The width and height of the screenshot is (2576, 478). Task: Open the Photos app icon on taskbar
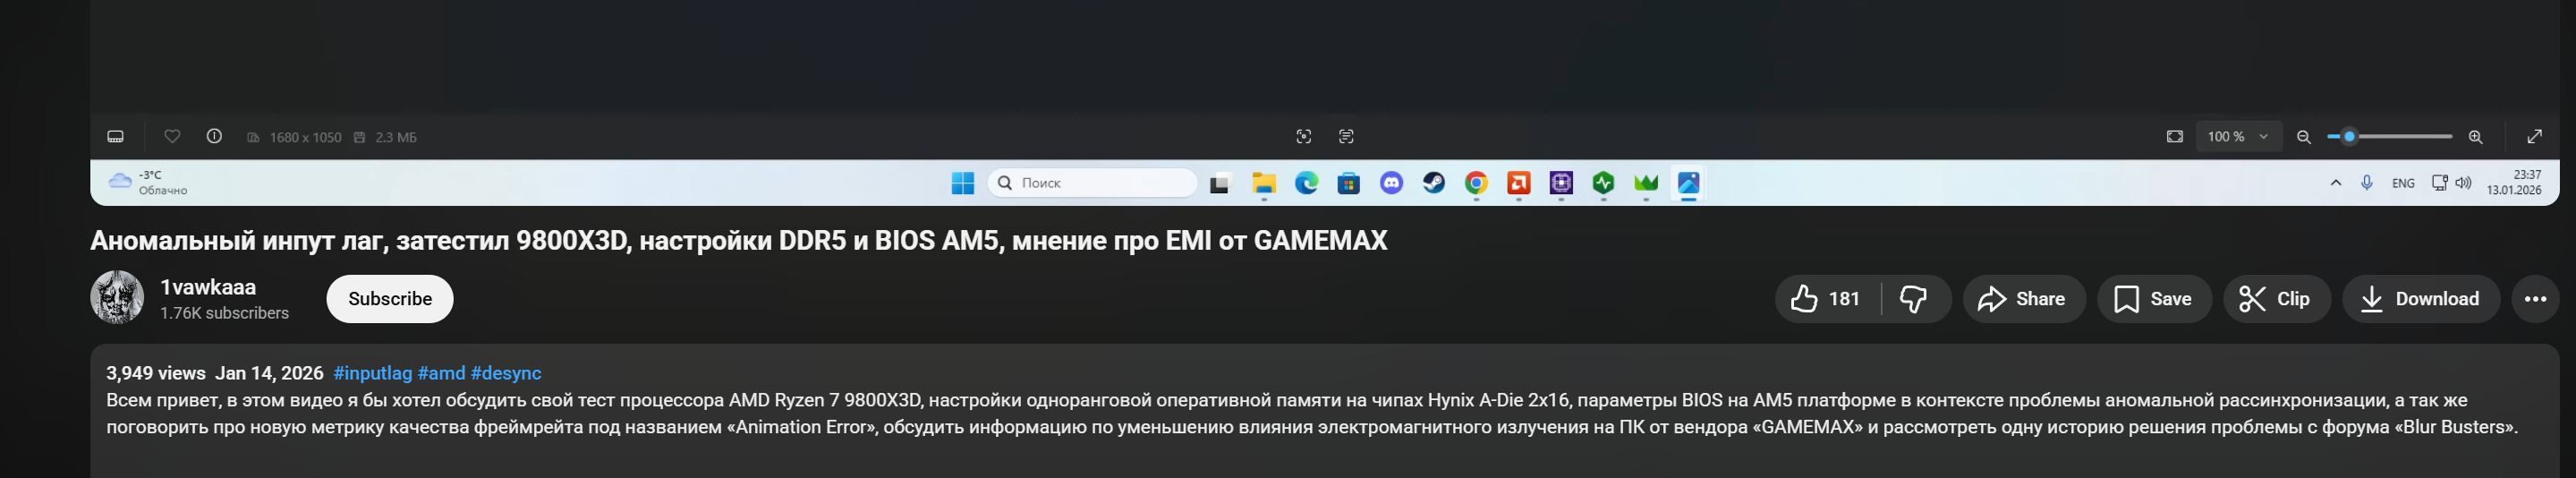tap(1689, 183)
